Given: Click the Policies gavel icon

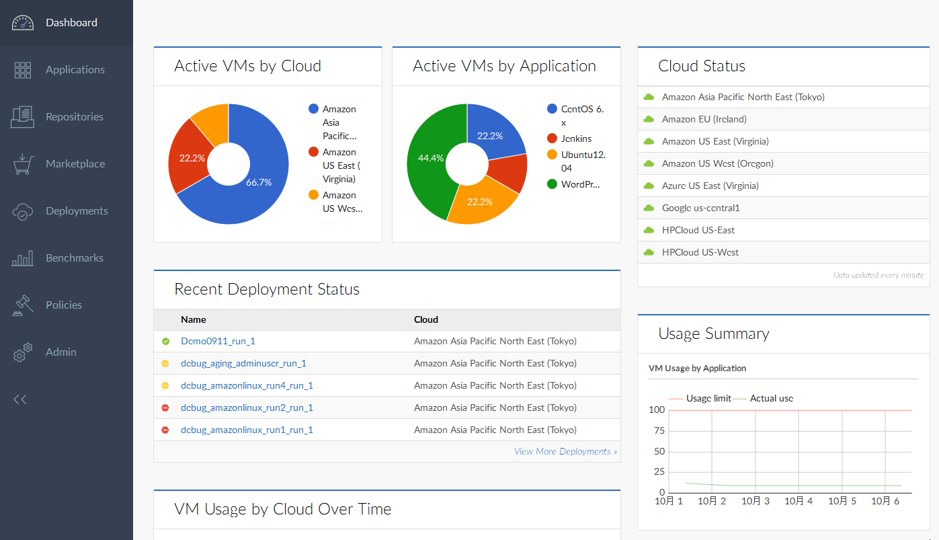Looking at the screenshot, I should pos(22,305).
